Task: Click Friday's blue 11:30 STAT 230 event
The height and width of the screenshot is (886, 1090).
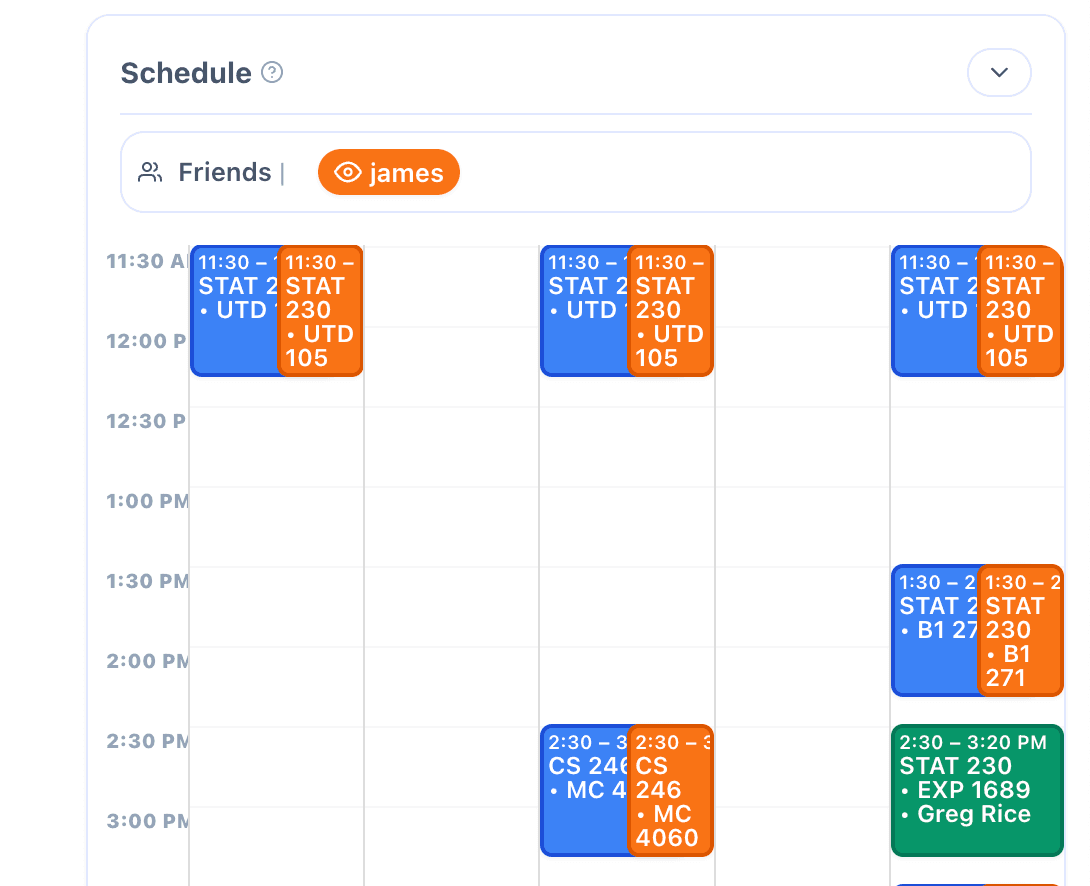Action: (935, 310)
